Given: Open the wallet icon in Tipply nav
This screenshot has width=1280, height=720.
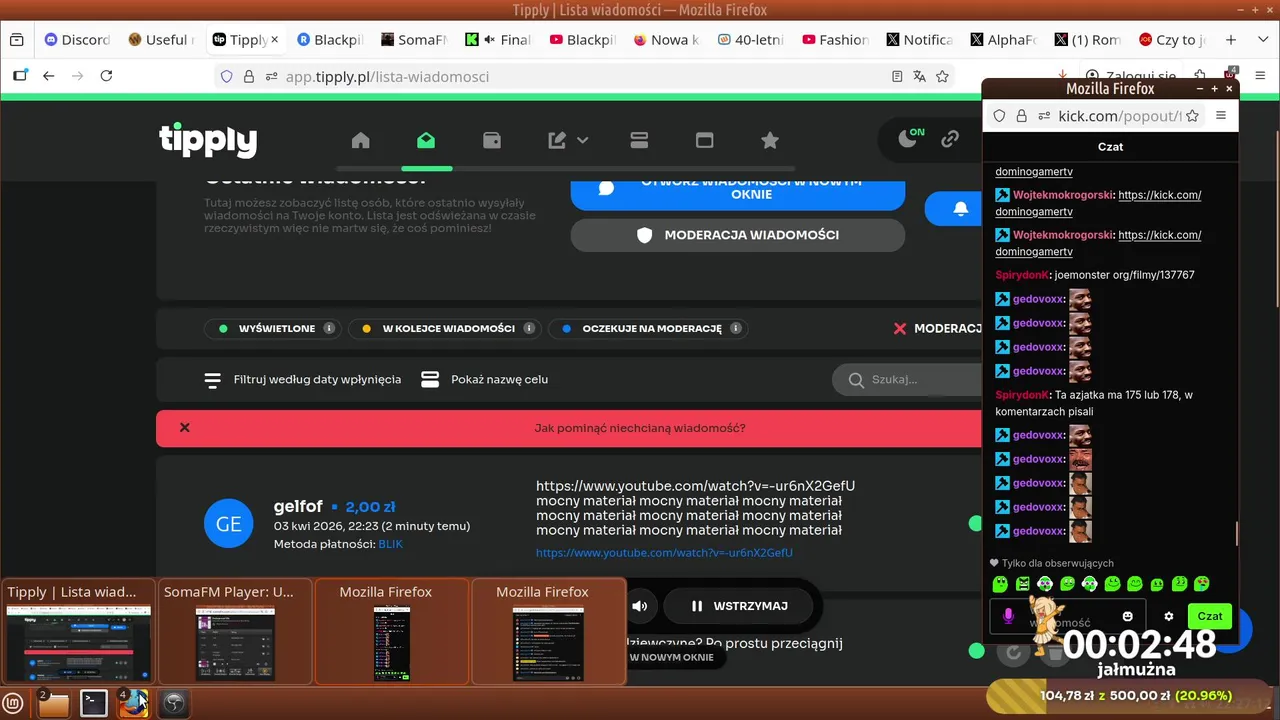Looking at the screenshot, I should [492, 141].
